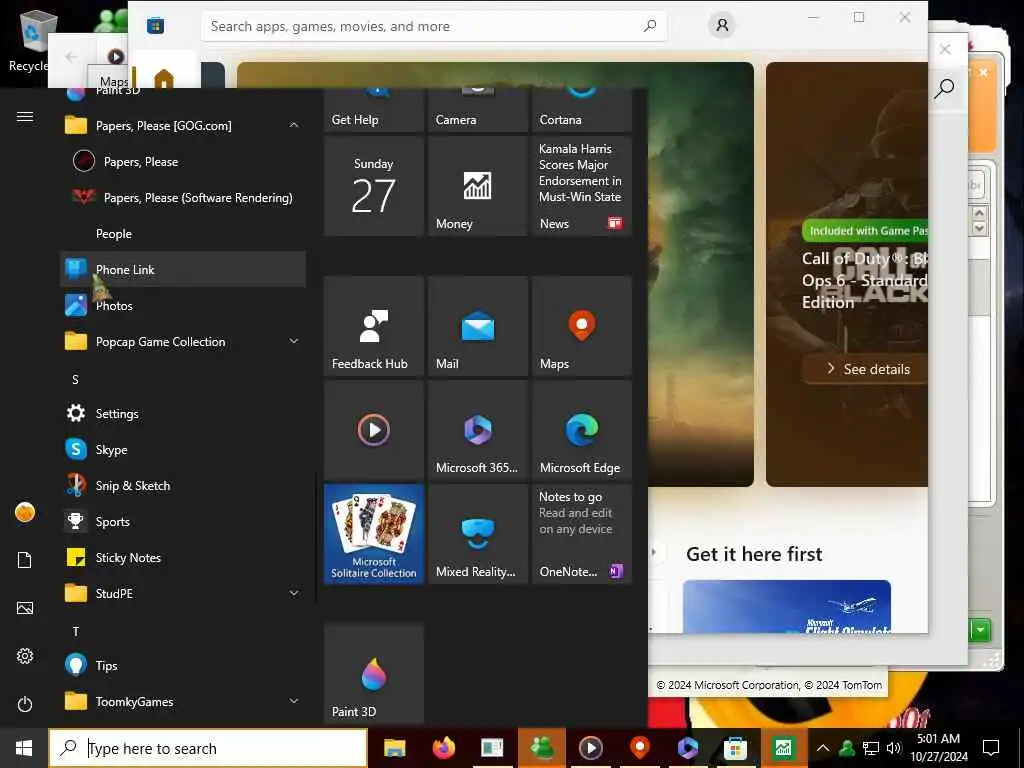
Task: Open Feedback Hub tile
Action: [x=374, y=326]
